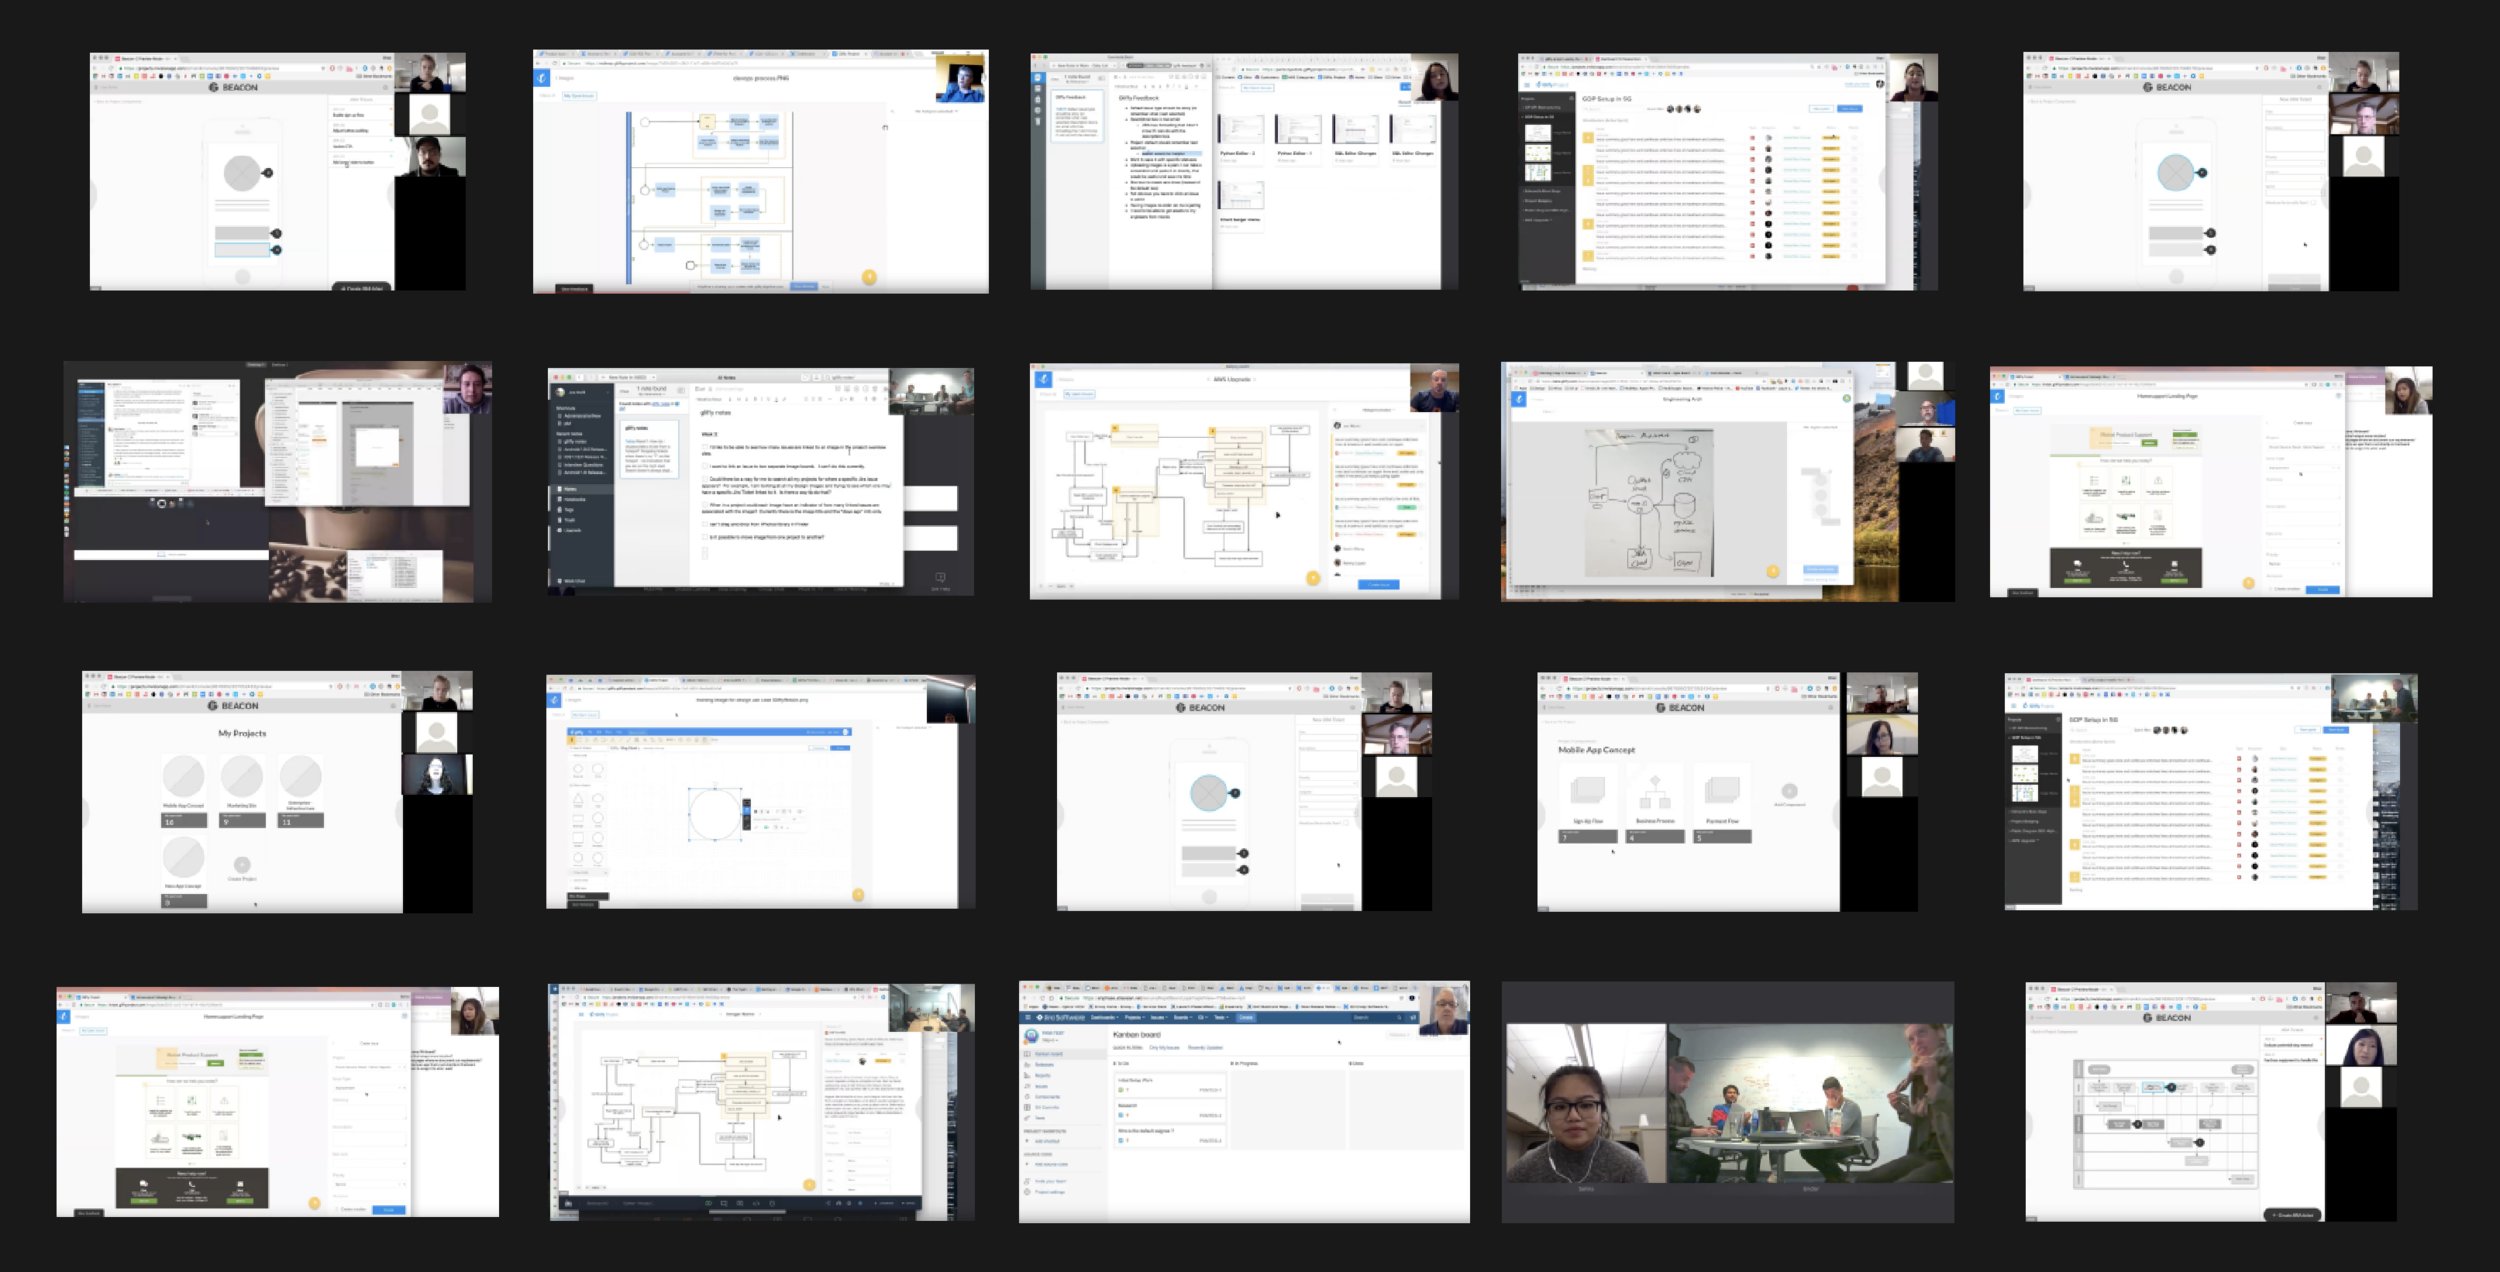Select Notebooks in the Evernote sidebar
The image size is (2500, 1272).
tap(575, 499)
